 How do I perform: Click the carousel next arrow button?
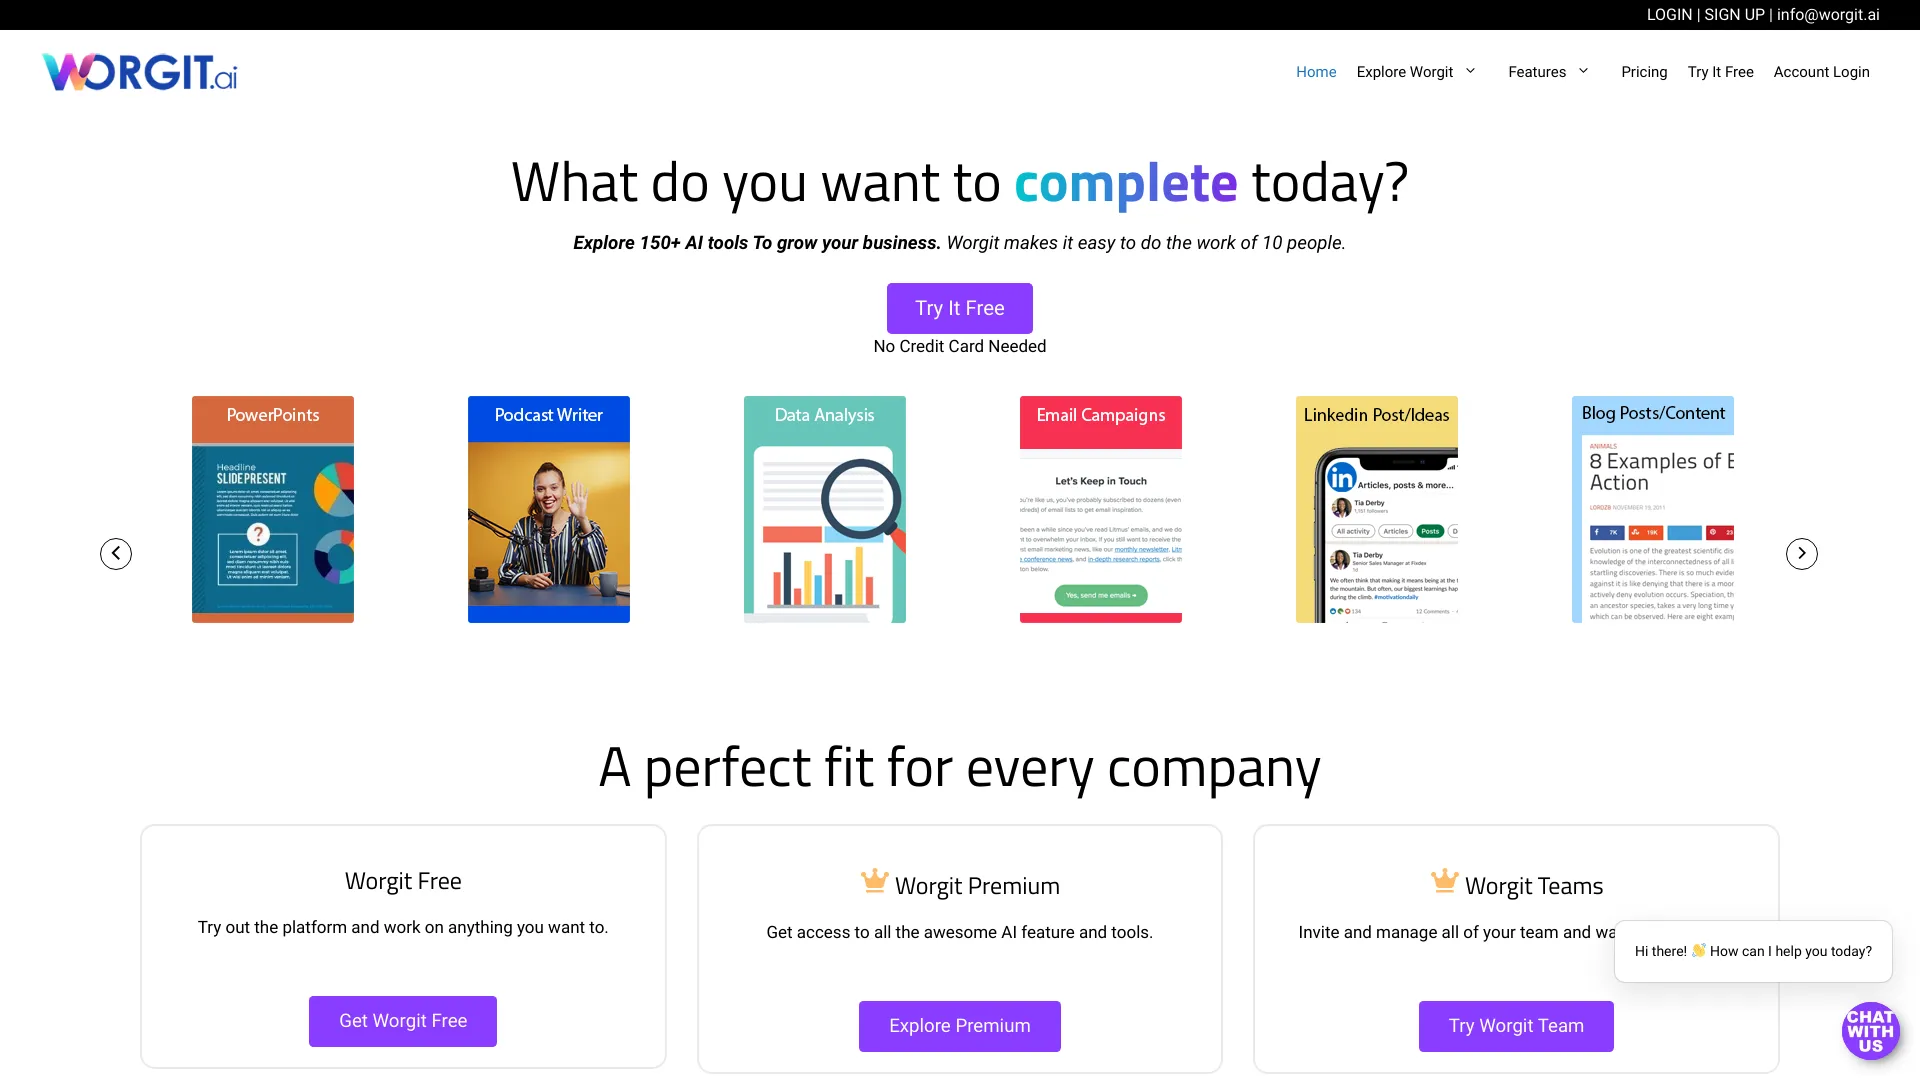click(x=1800, y=553)
